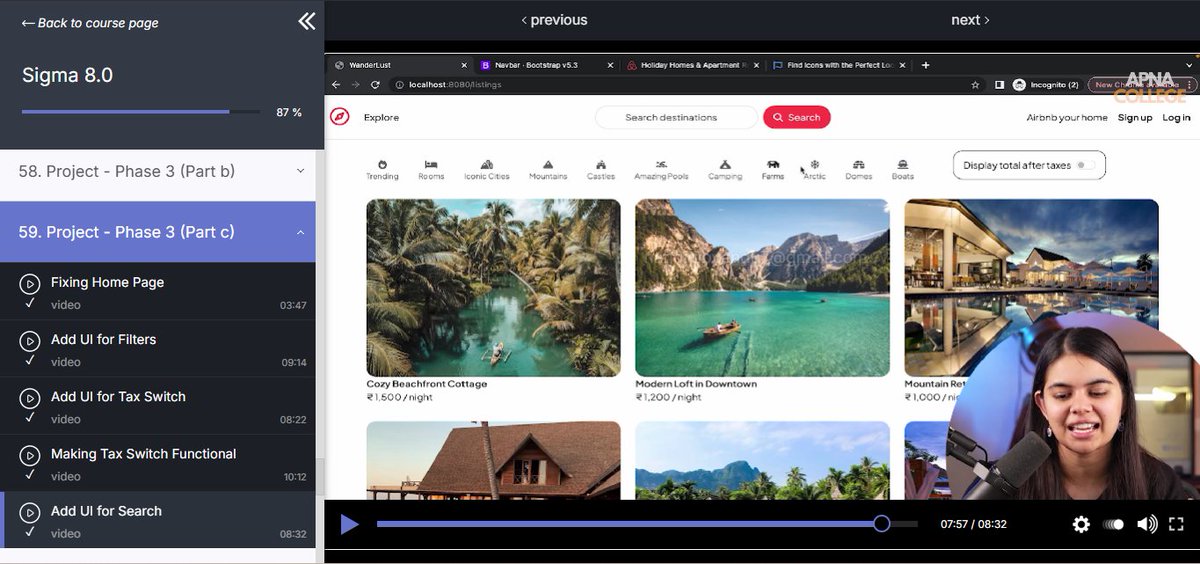This screenshot has height=564, width=1200.
Task: Switch to Holiday Homes & Apartment tab
Action: click(691, 65)
